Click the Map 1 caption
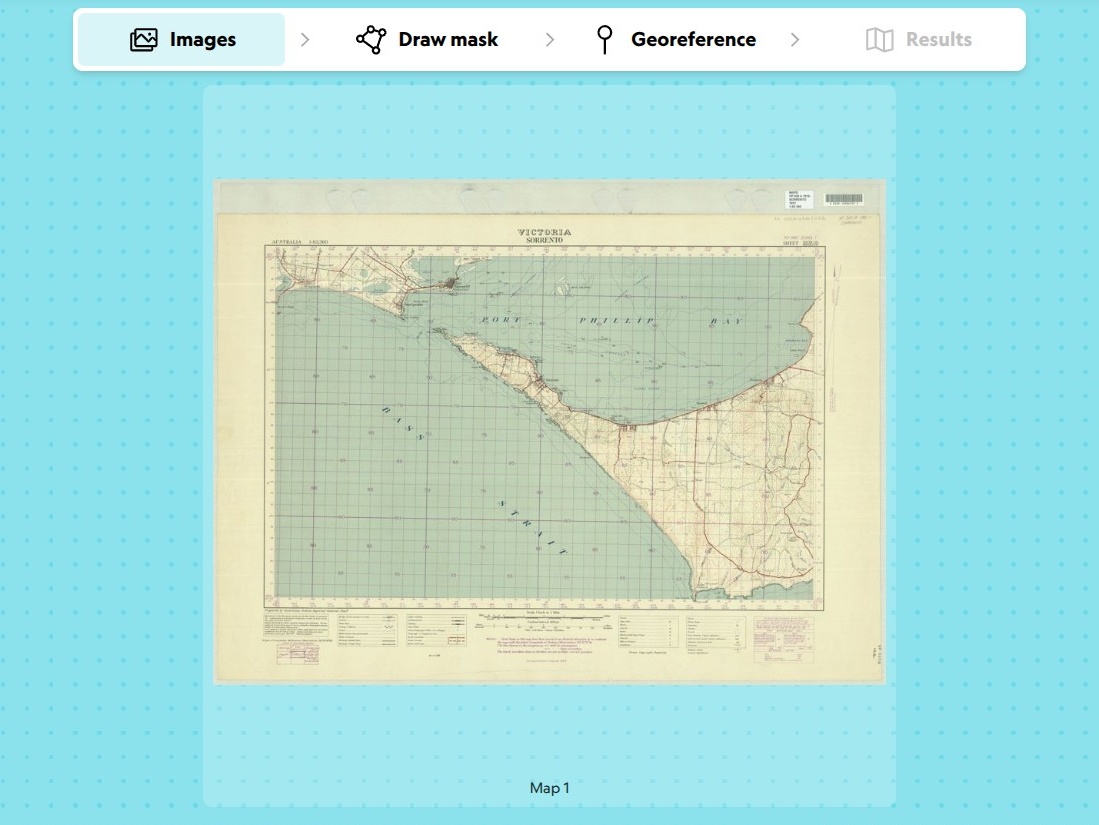Viewport: 1099px width, 825px height. [x=549, y=788]
